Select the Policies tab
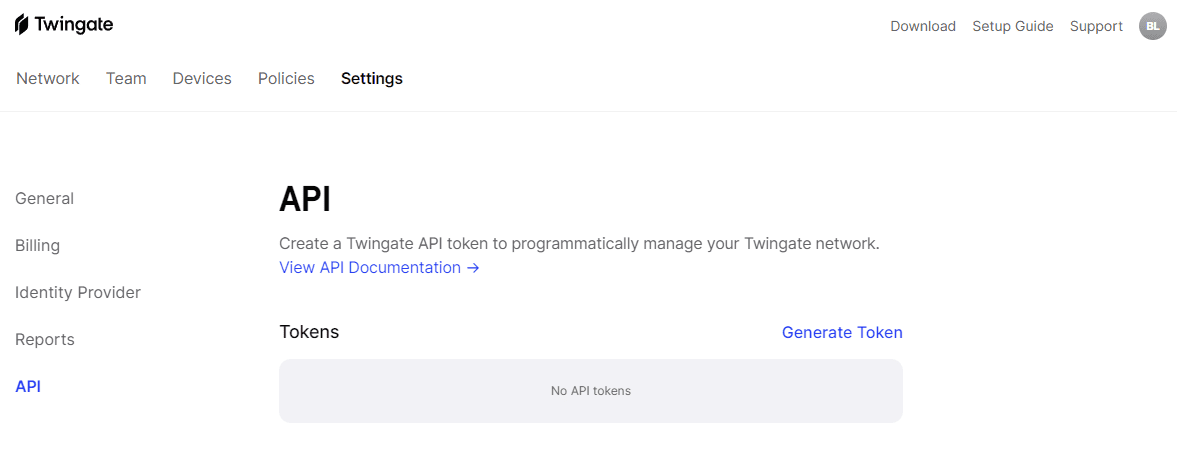The image size is (1177, 449). pyautogui.click(x=286, y=78)
